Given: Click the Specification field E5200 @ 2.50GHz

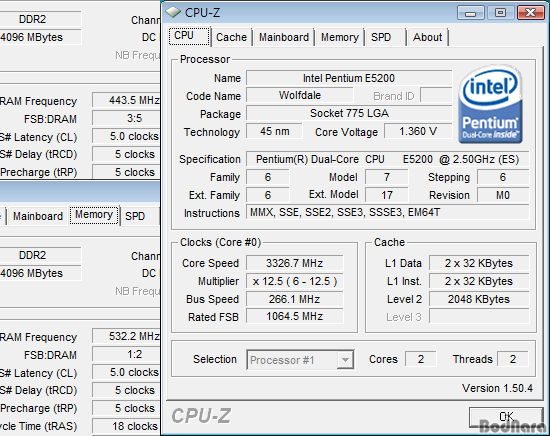Looking at the screenshot, I should (387, 159).
